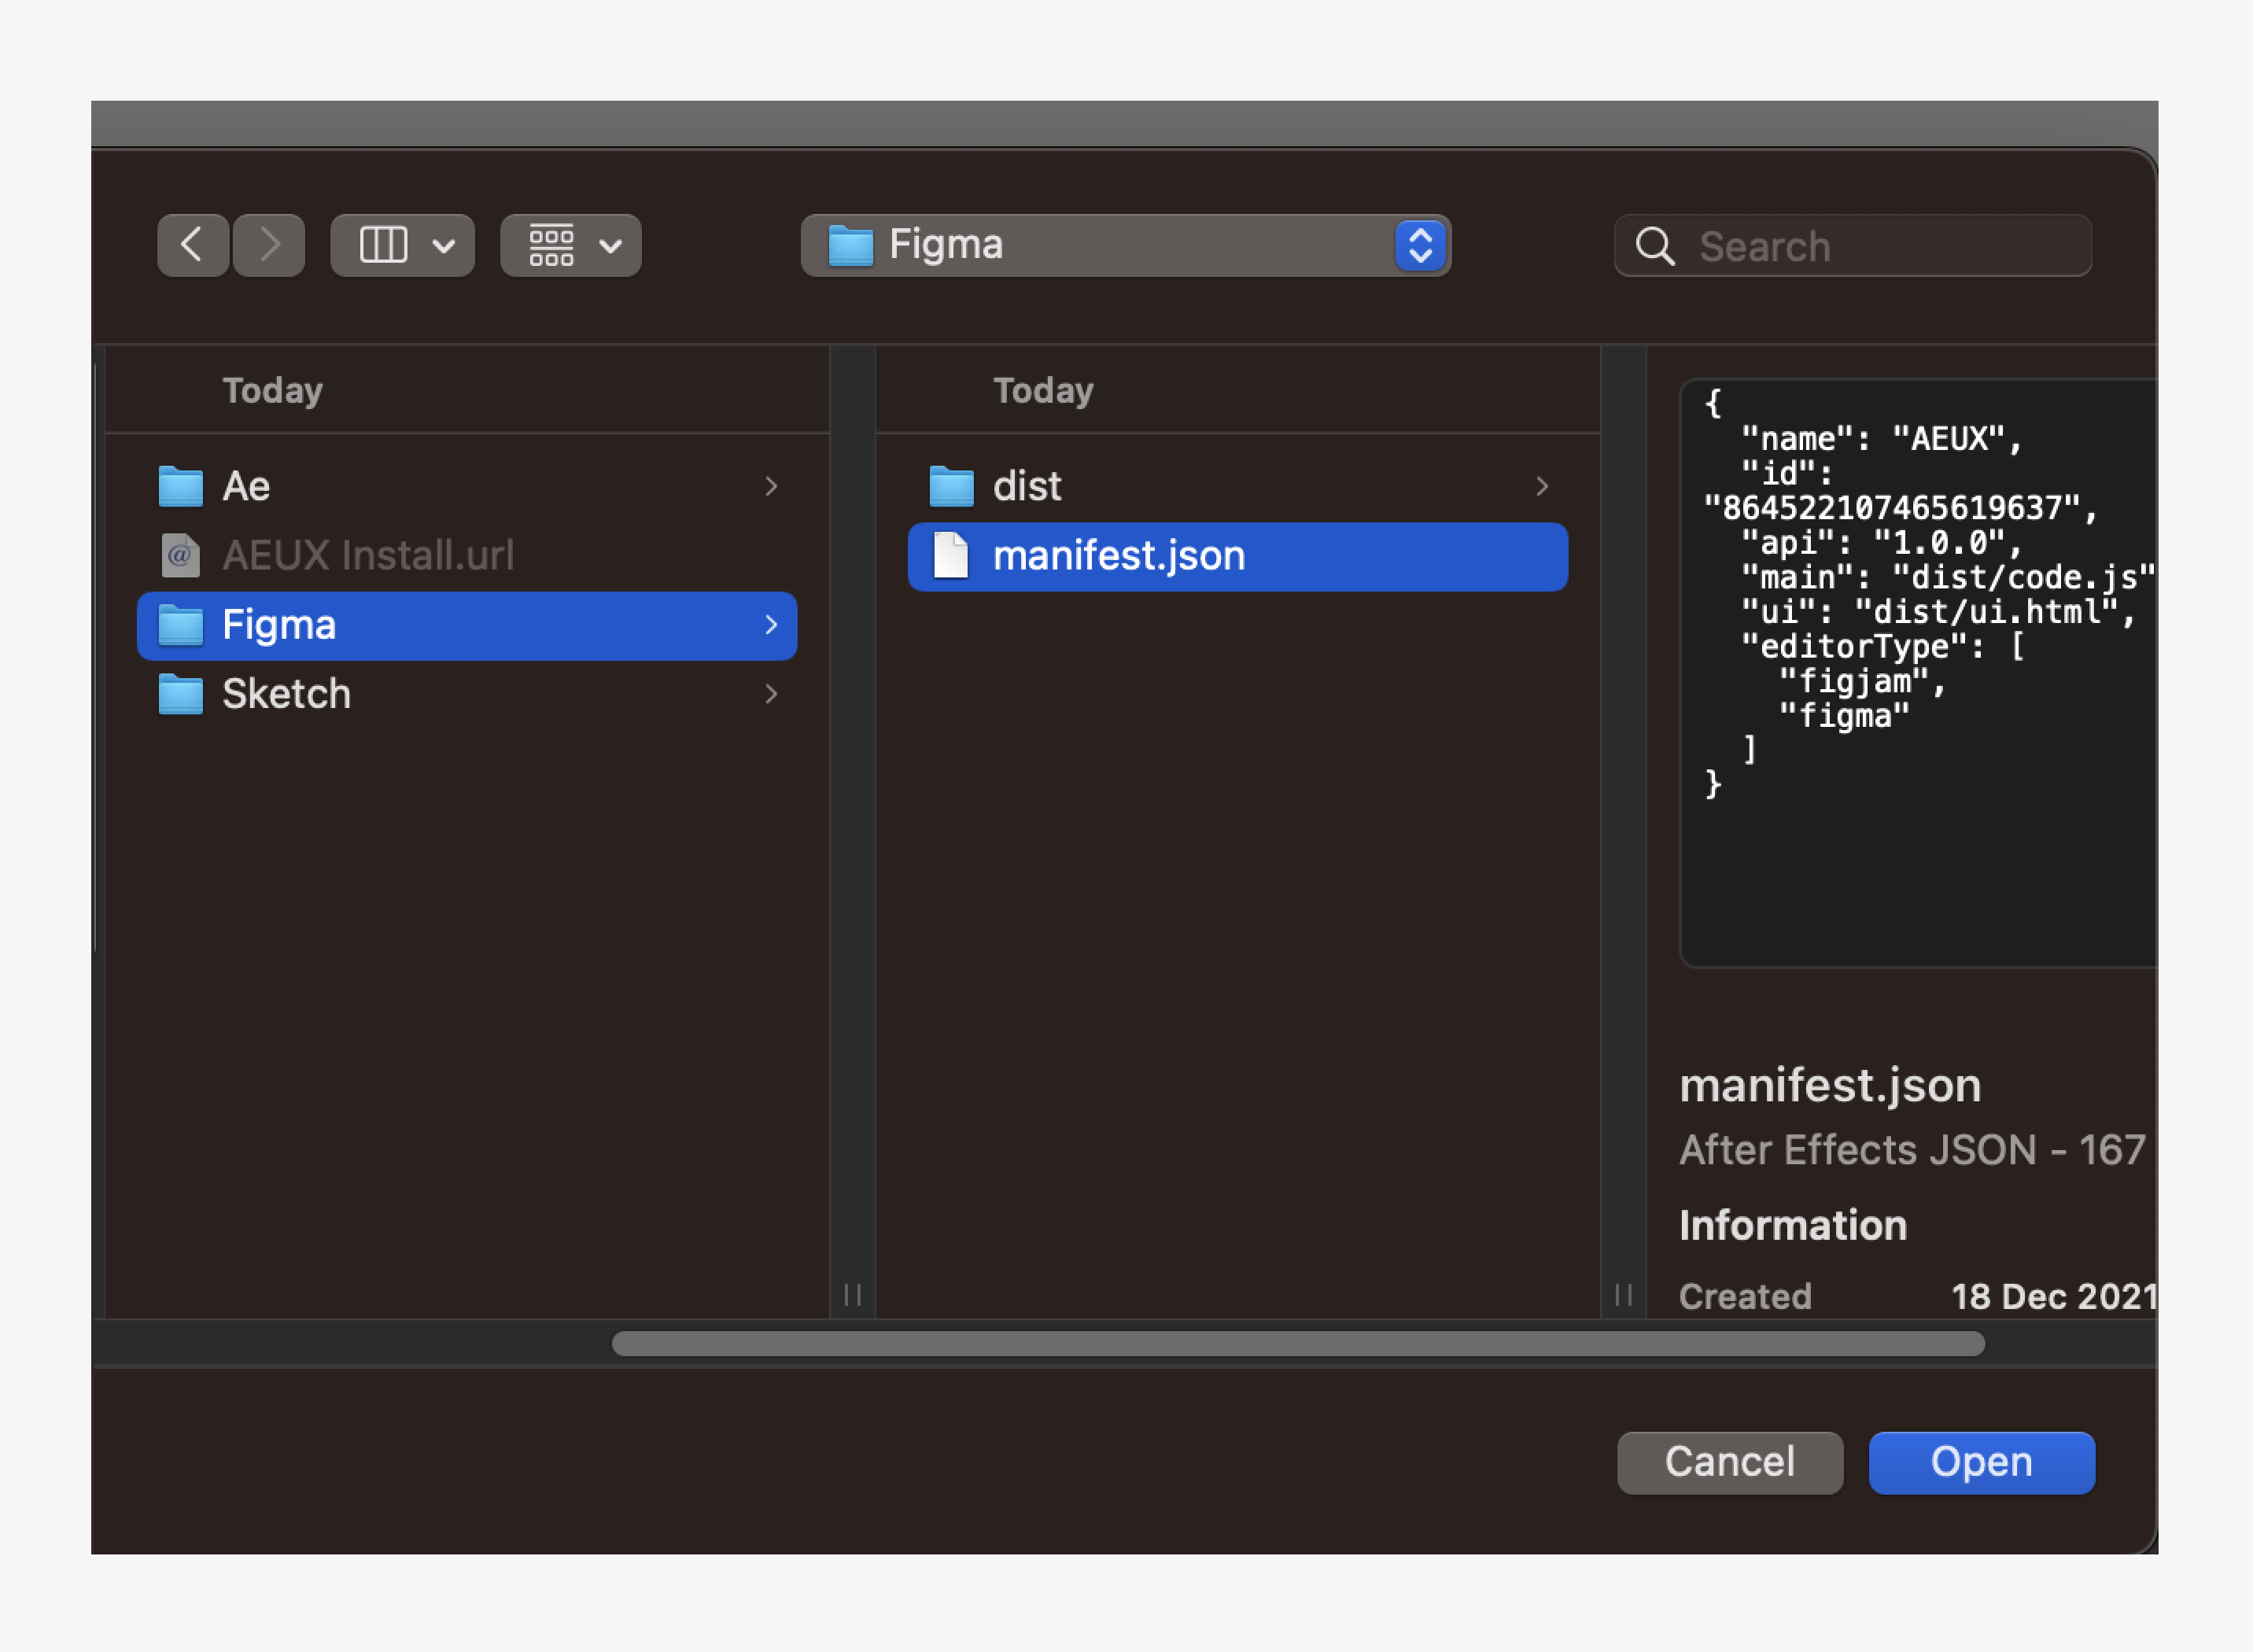Click Open to load manifest.json
Screen dimensions: 2253x1652
[x=1981, y=1462]
